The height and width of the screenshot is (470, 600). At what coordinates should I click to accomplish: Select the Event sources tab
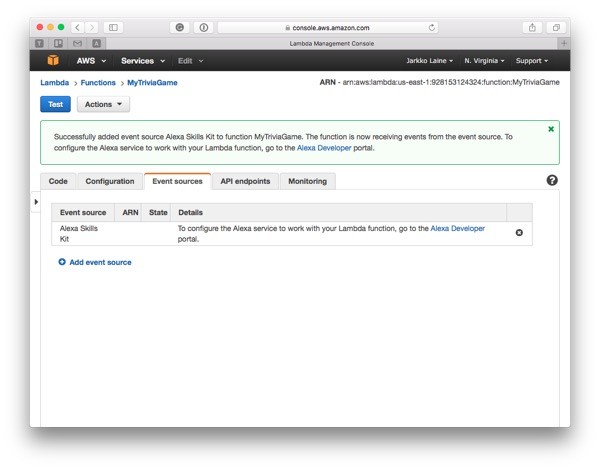pos(178,181)
